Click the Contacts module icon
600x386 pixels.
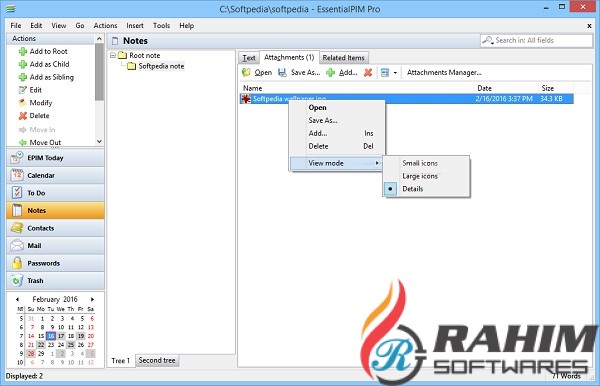pos(17,228)
